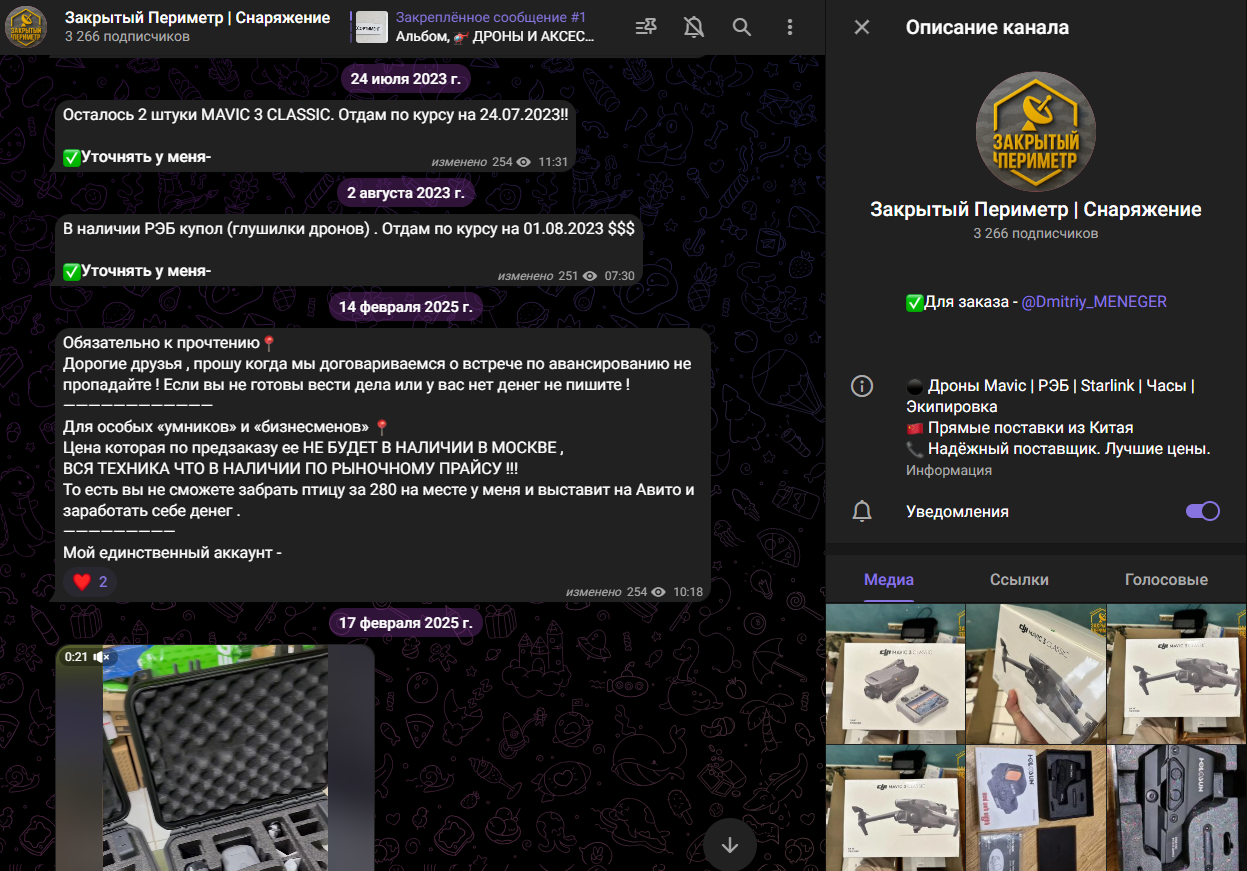Open the @Dmitriy_MENEGER profile link
The image size is (1247, 871).
(x=1094, y=301)
